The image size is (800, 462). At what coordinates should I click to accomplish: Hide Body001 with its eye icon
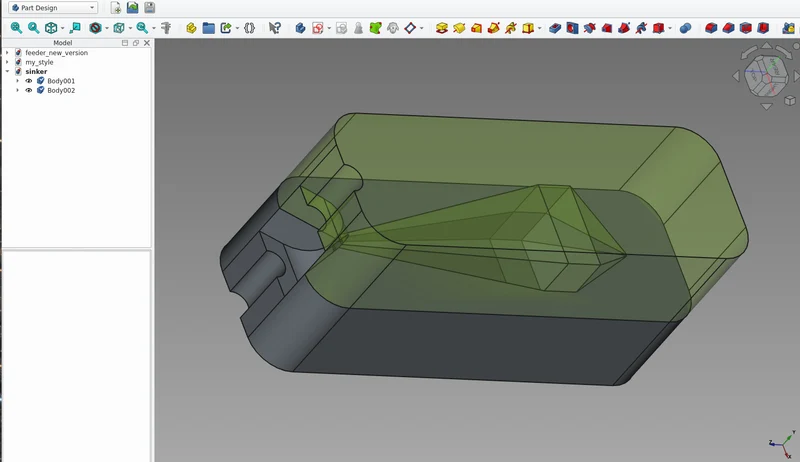pos(29,81)
